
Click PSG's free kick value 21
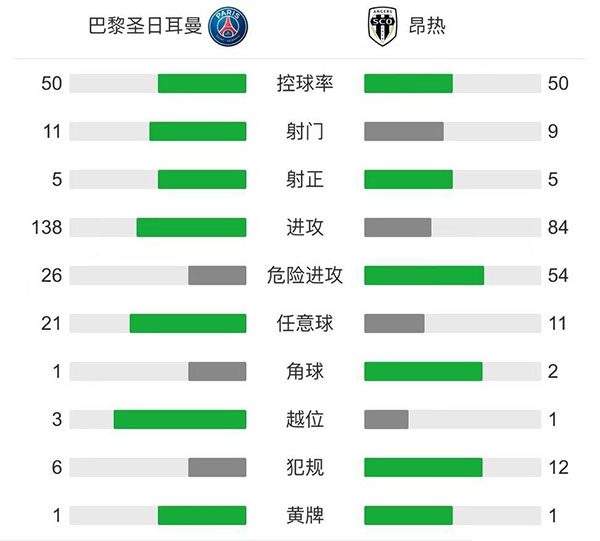(x=52, y=323)
